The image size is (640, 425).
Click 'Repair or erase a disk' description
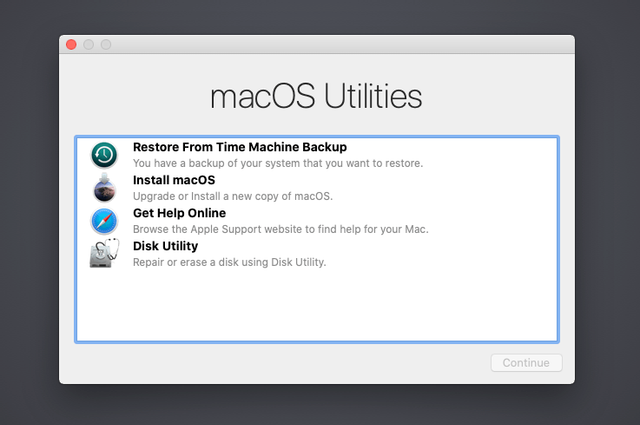point(229,262)
